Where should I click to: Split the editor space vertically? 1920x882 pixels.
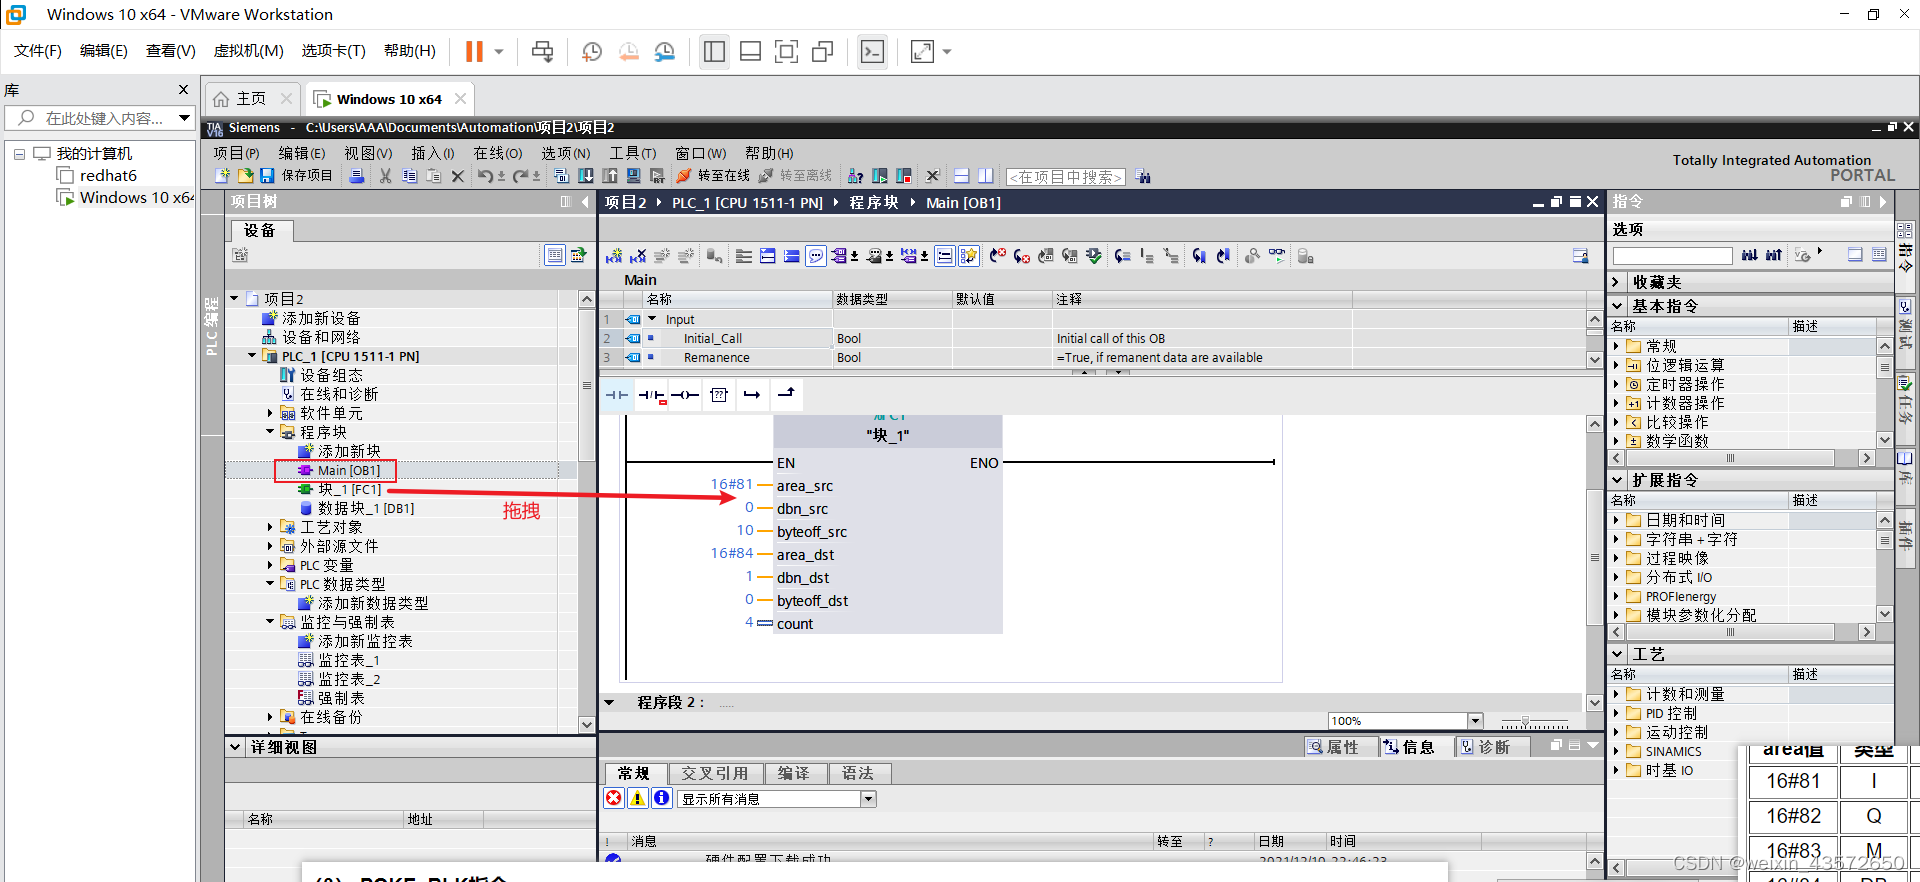(x=985, y=176)
